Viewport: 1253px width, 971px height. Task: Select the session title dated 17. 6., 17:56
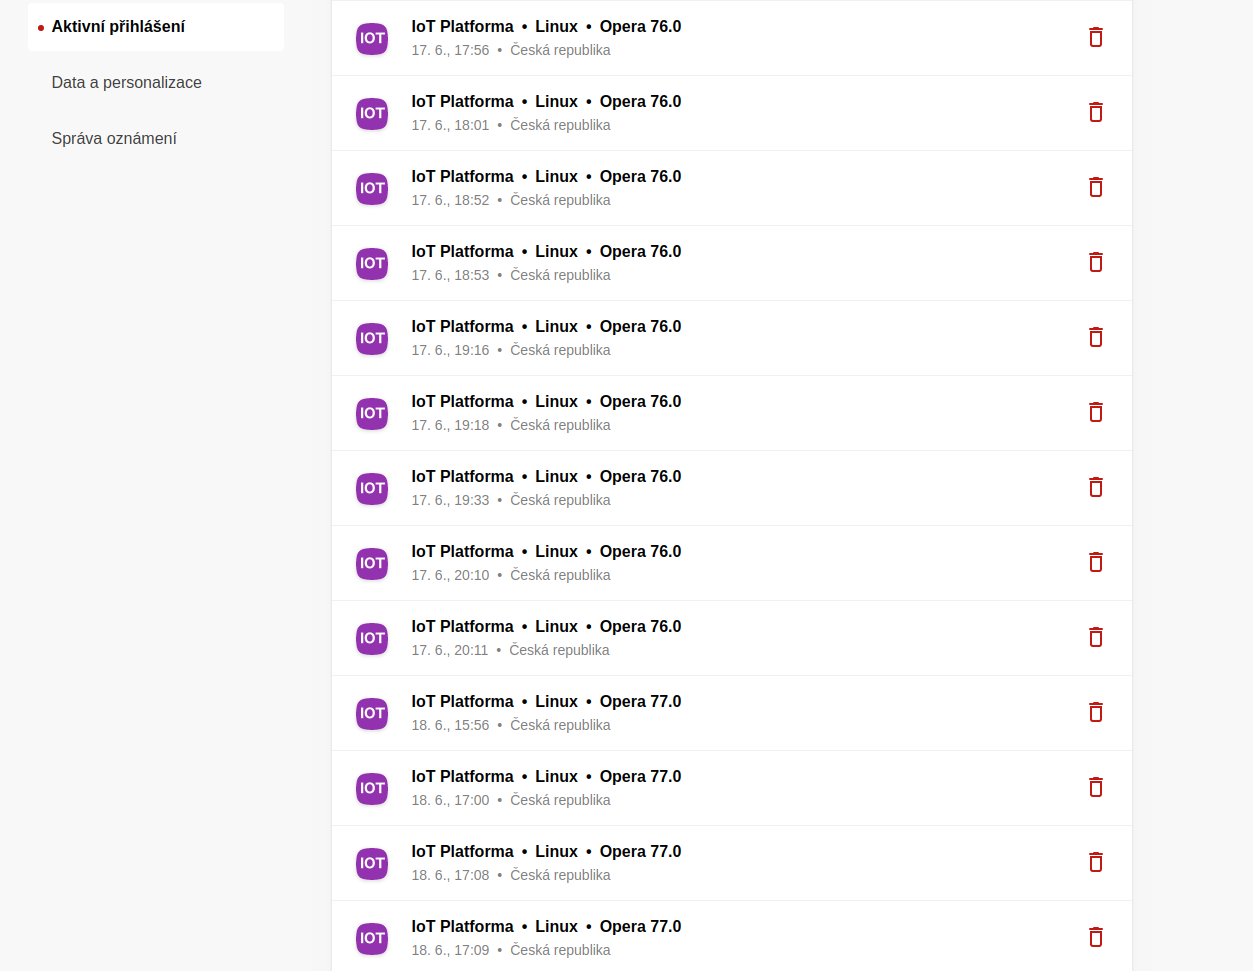(x=546, y=26)
